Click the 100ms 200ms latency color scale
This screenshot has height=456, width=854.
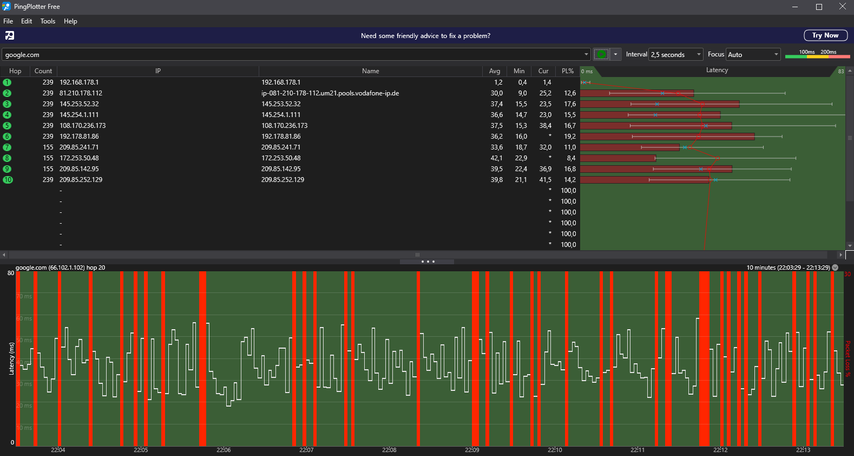tap(817, 55)
